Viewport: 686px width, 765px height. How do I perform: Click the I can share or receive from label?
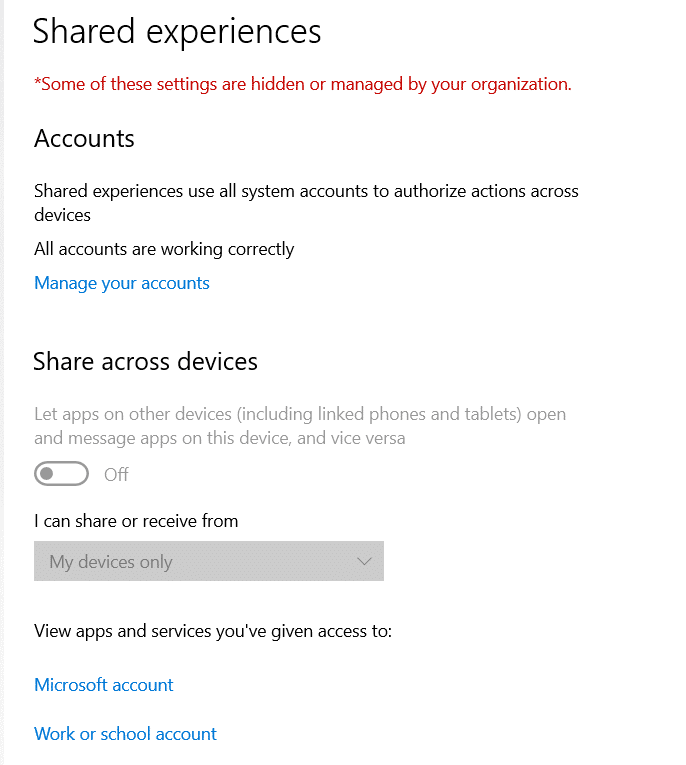(x=136, y=521)
